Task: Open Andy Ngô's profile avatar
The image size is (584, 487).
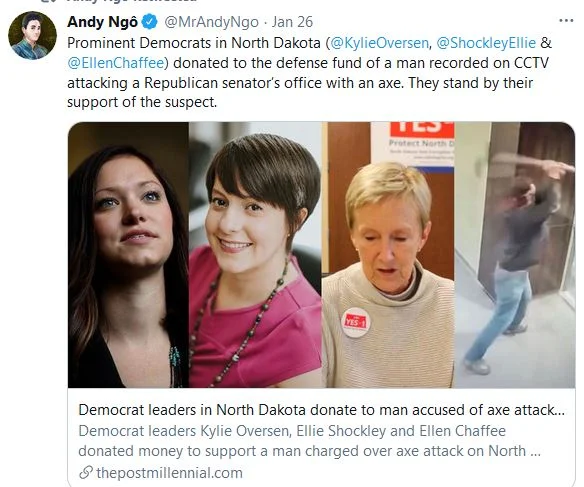Action: click(32, 35)
